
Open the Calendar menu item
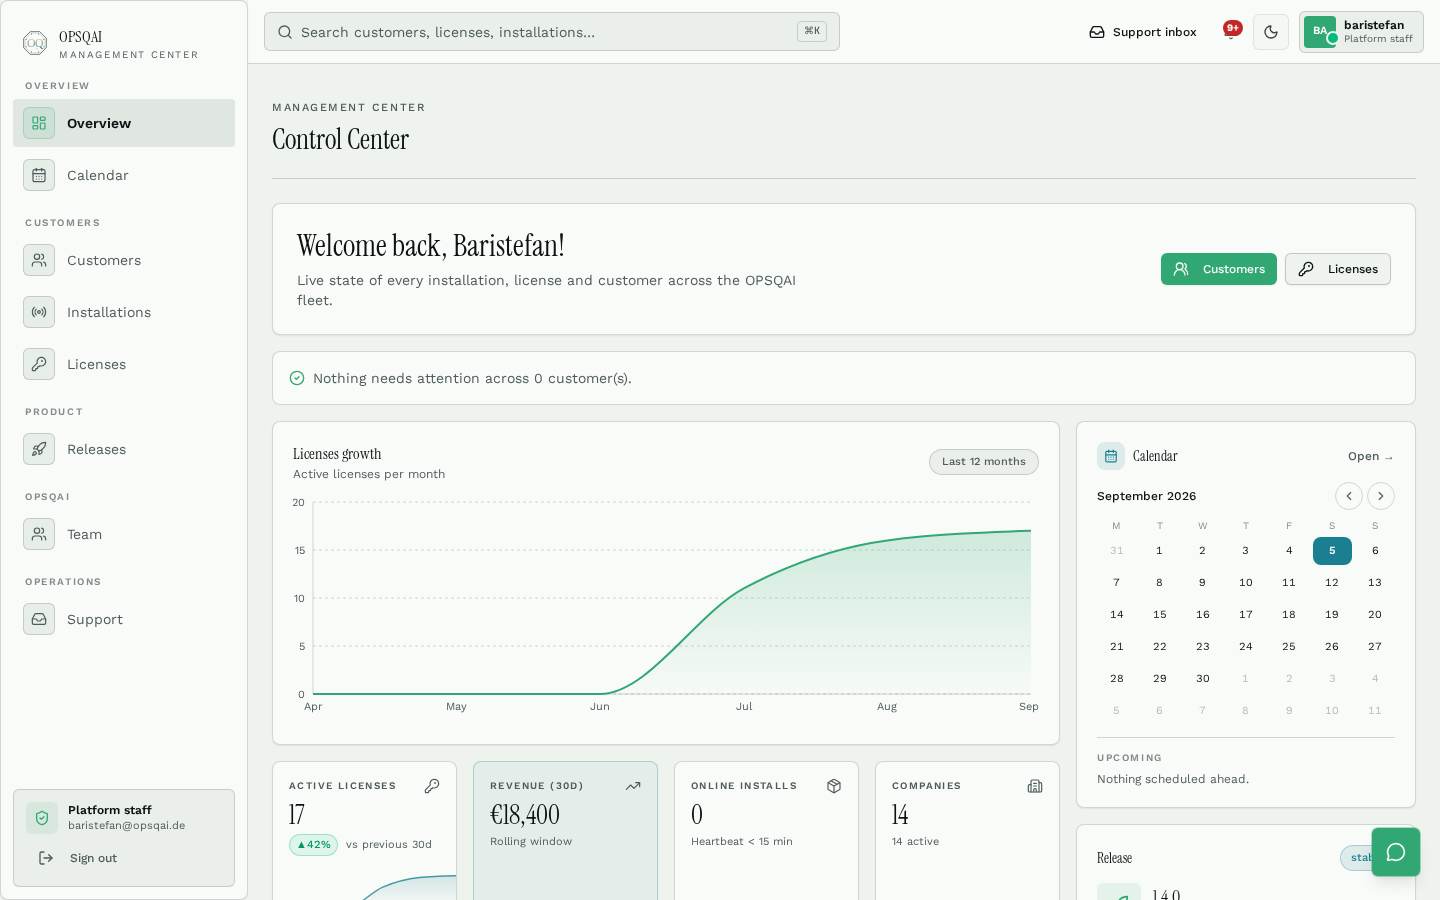124,175
